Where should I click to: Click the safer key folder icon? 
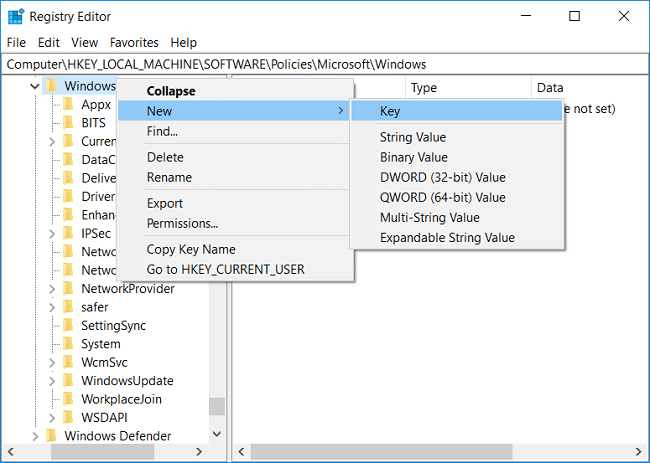pyautogui.click(x=67, y=307)
